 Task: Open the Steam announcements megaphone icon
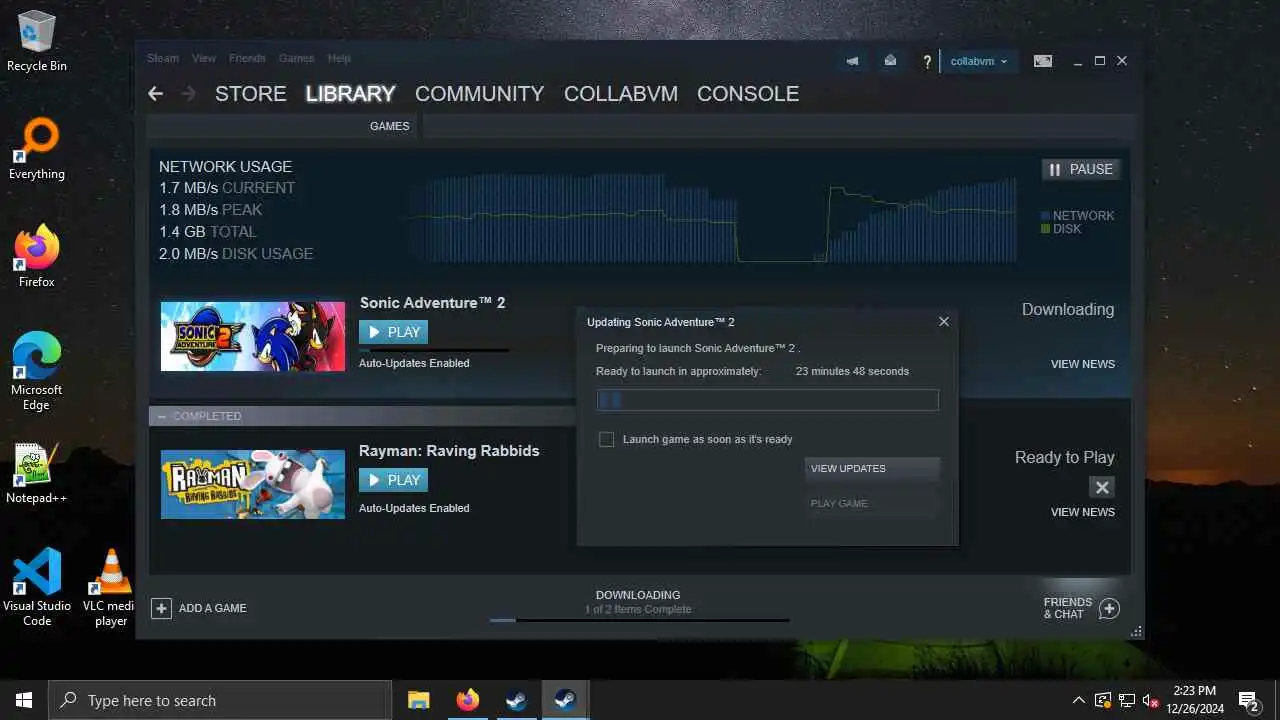click(x=852, y=61)
